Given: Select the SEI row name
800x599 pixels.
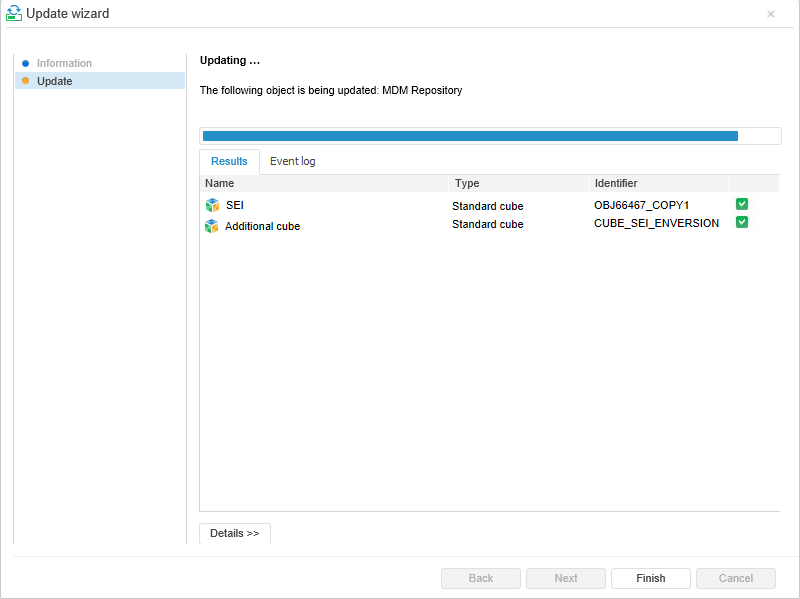Looking at the screenshot, I should [235, 205].
